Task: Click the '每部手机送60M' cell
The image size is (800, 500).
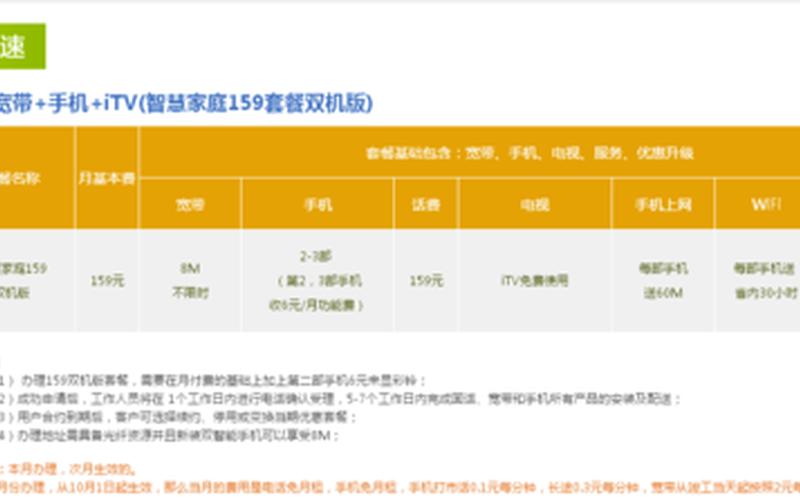Action: point(663,281)
